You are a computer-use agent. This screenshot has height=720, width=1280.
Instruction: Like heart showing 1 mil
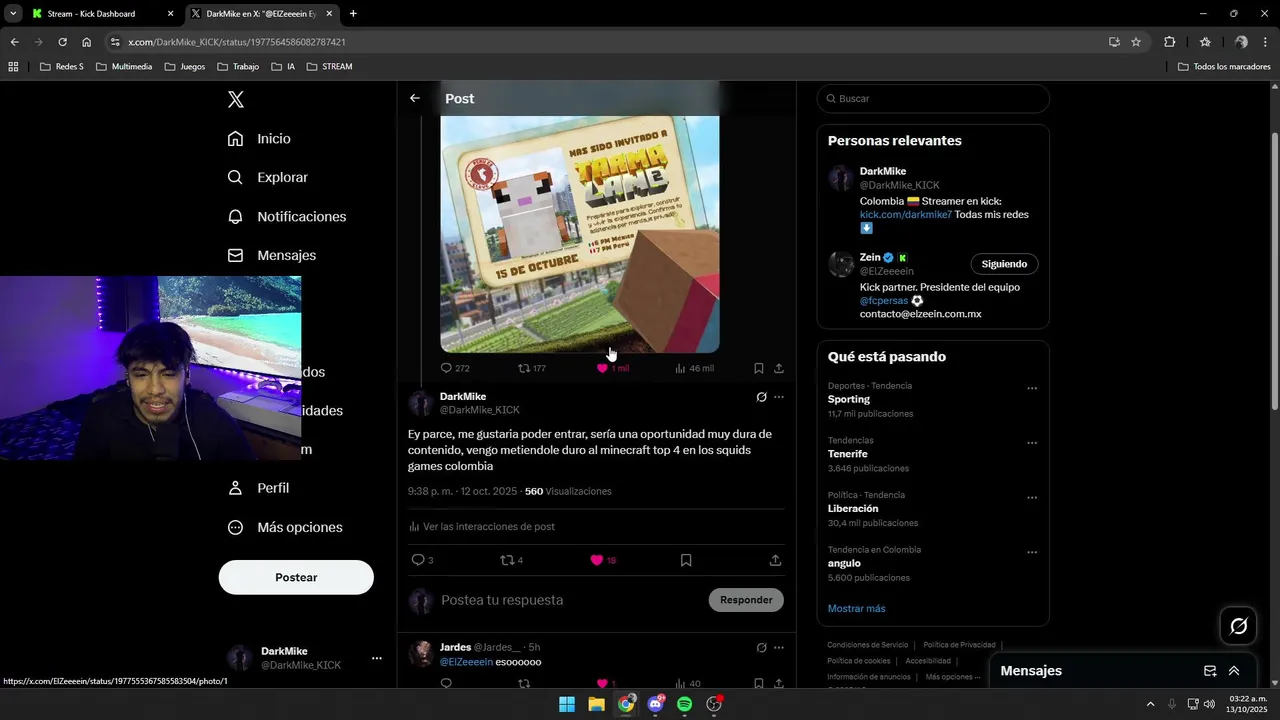602,368
